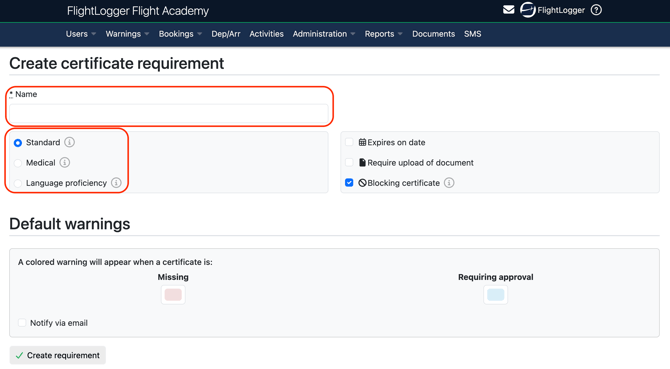
Task: Show info for Medical certificate type
Action: (65, 163)
